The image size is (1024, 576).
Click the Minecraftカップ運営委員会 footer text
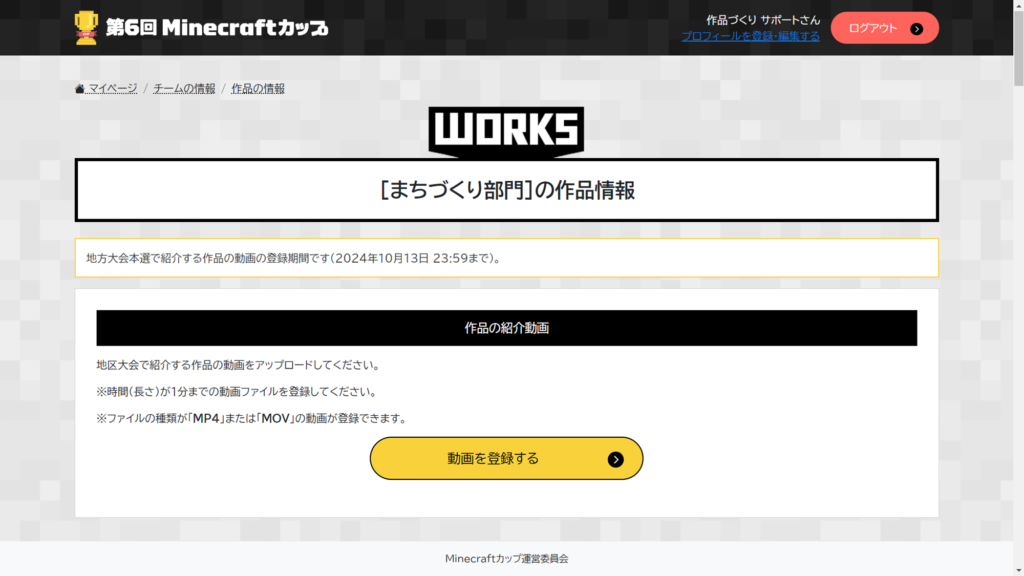[x=506, y=559]
